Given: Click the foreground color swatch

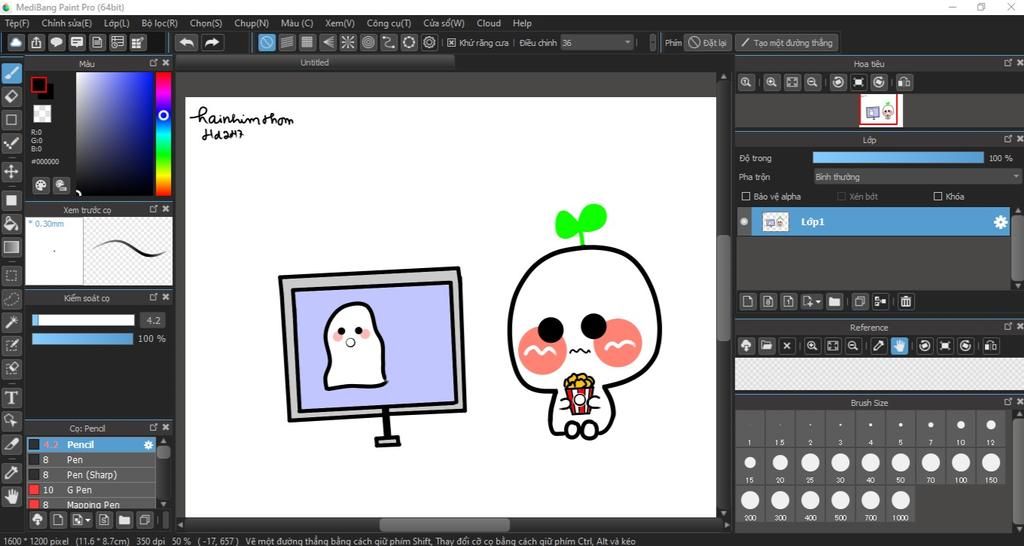Looking at the screenshot, I should [39, 85].
